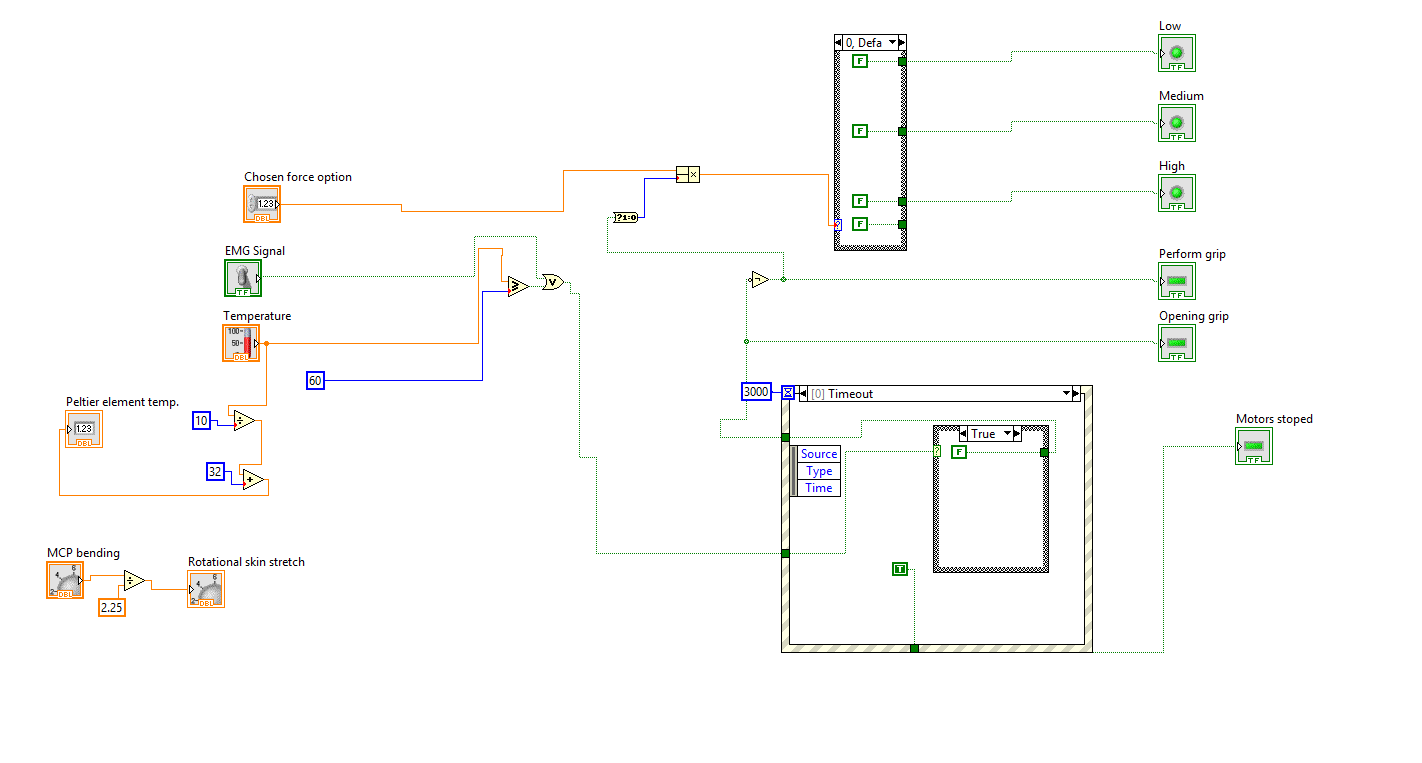This screenshot has height=763, width=1422.
Task: Click the 'EMG Signal' label
Action: click(x=255, y=251)
